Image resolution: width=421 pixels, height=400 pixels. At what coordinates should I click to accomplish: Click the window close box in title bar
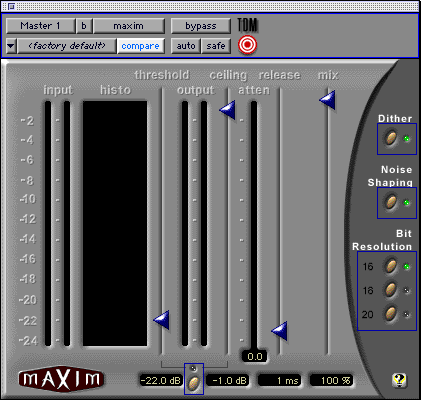pos(12,6)
